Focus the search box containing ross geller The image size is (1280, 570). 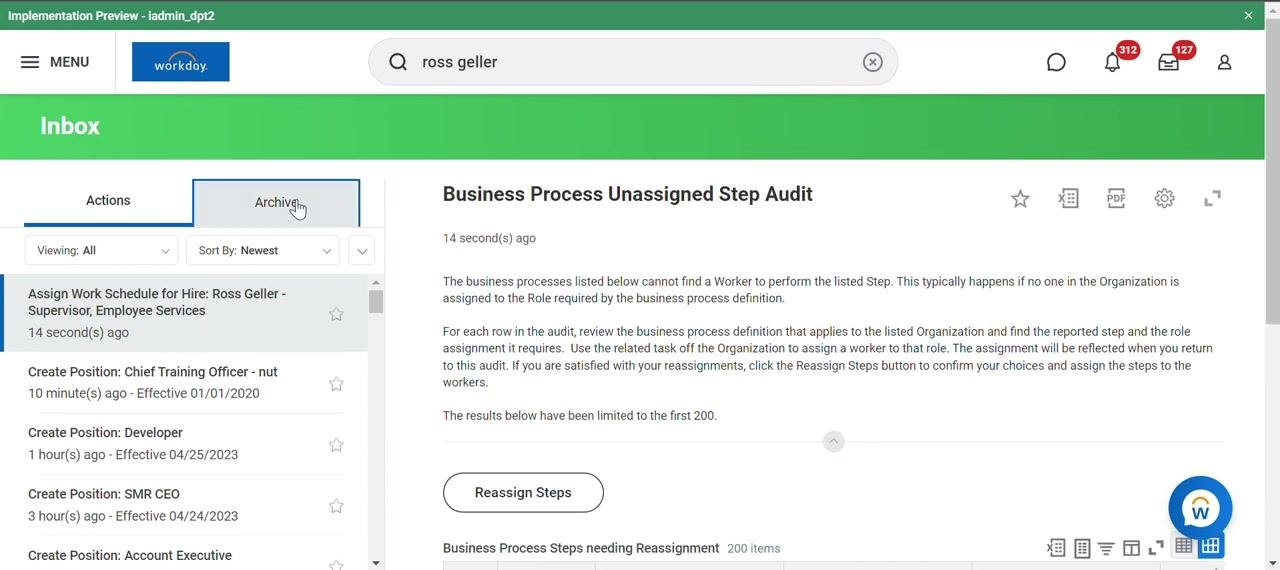click(x=633, y=62)
